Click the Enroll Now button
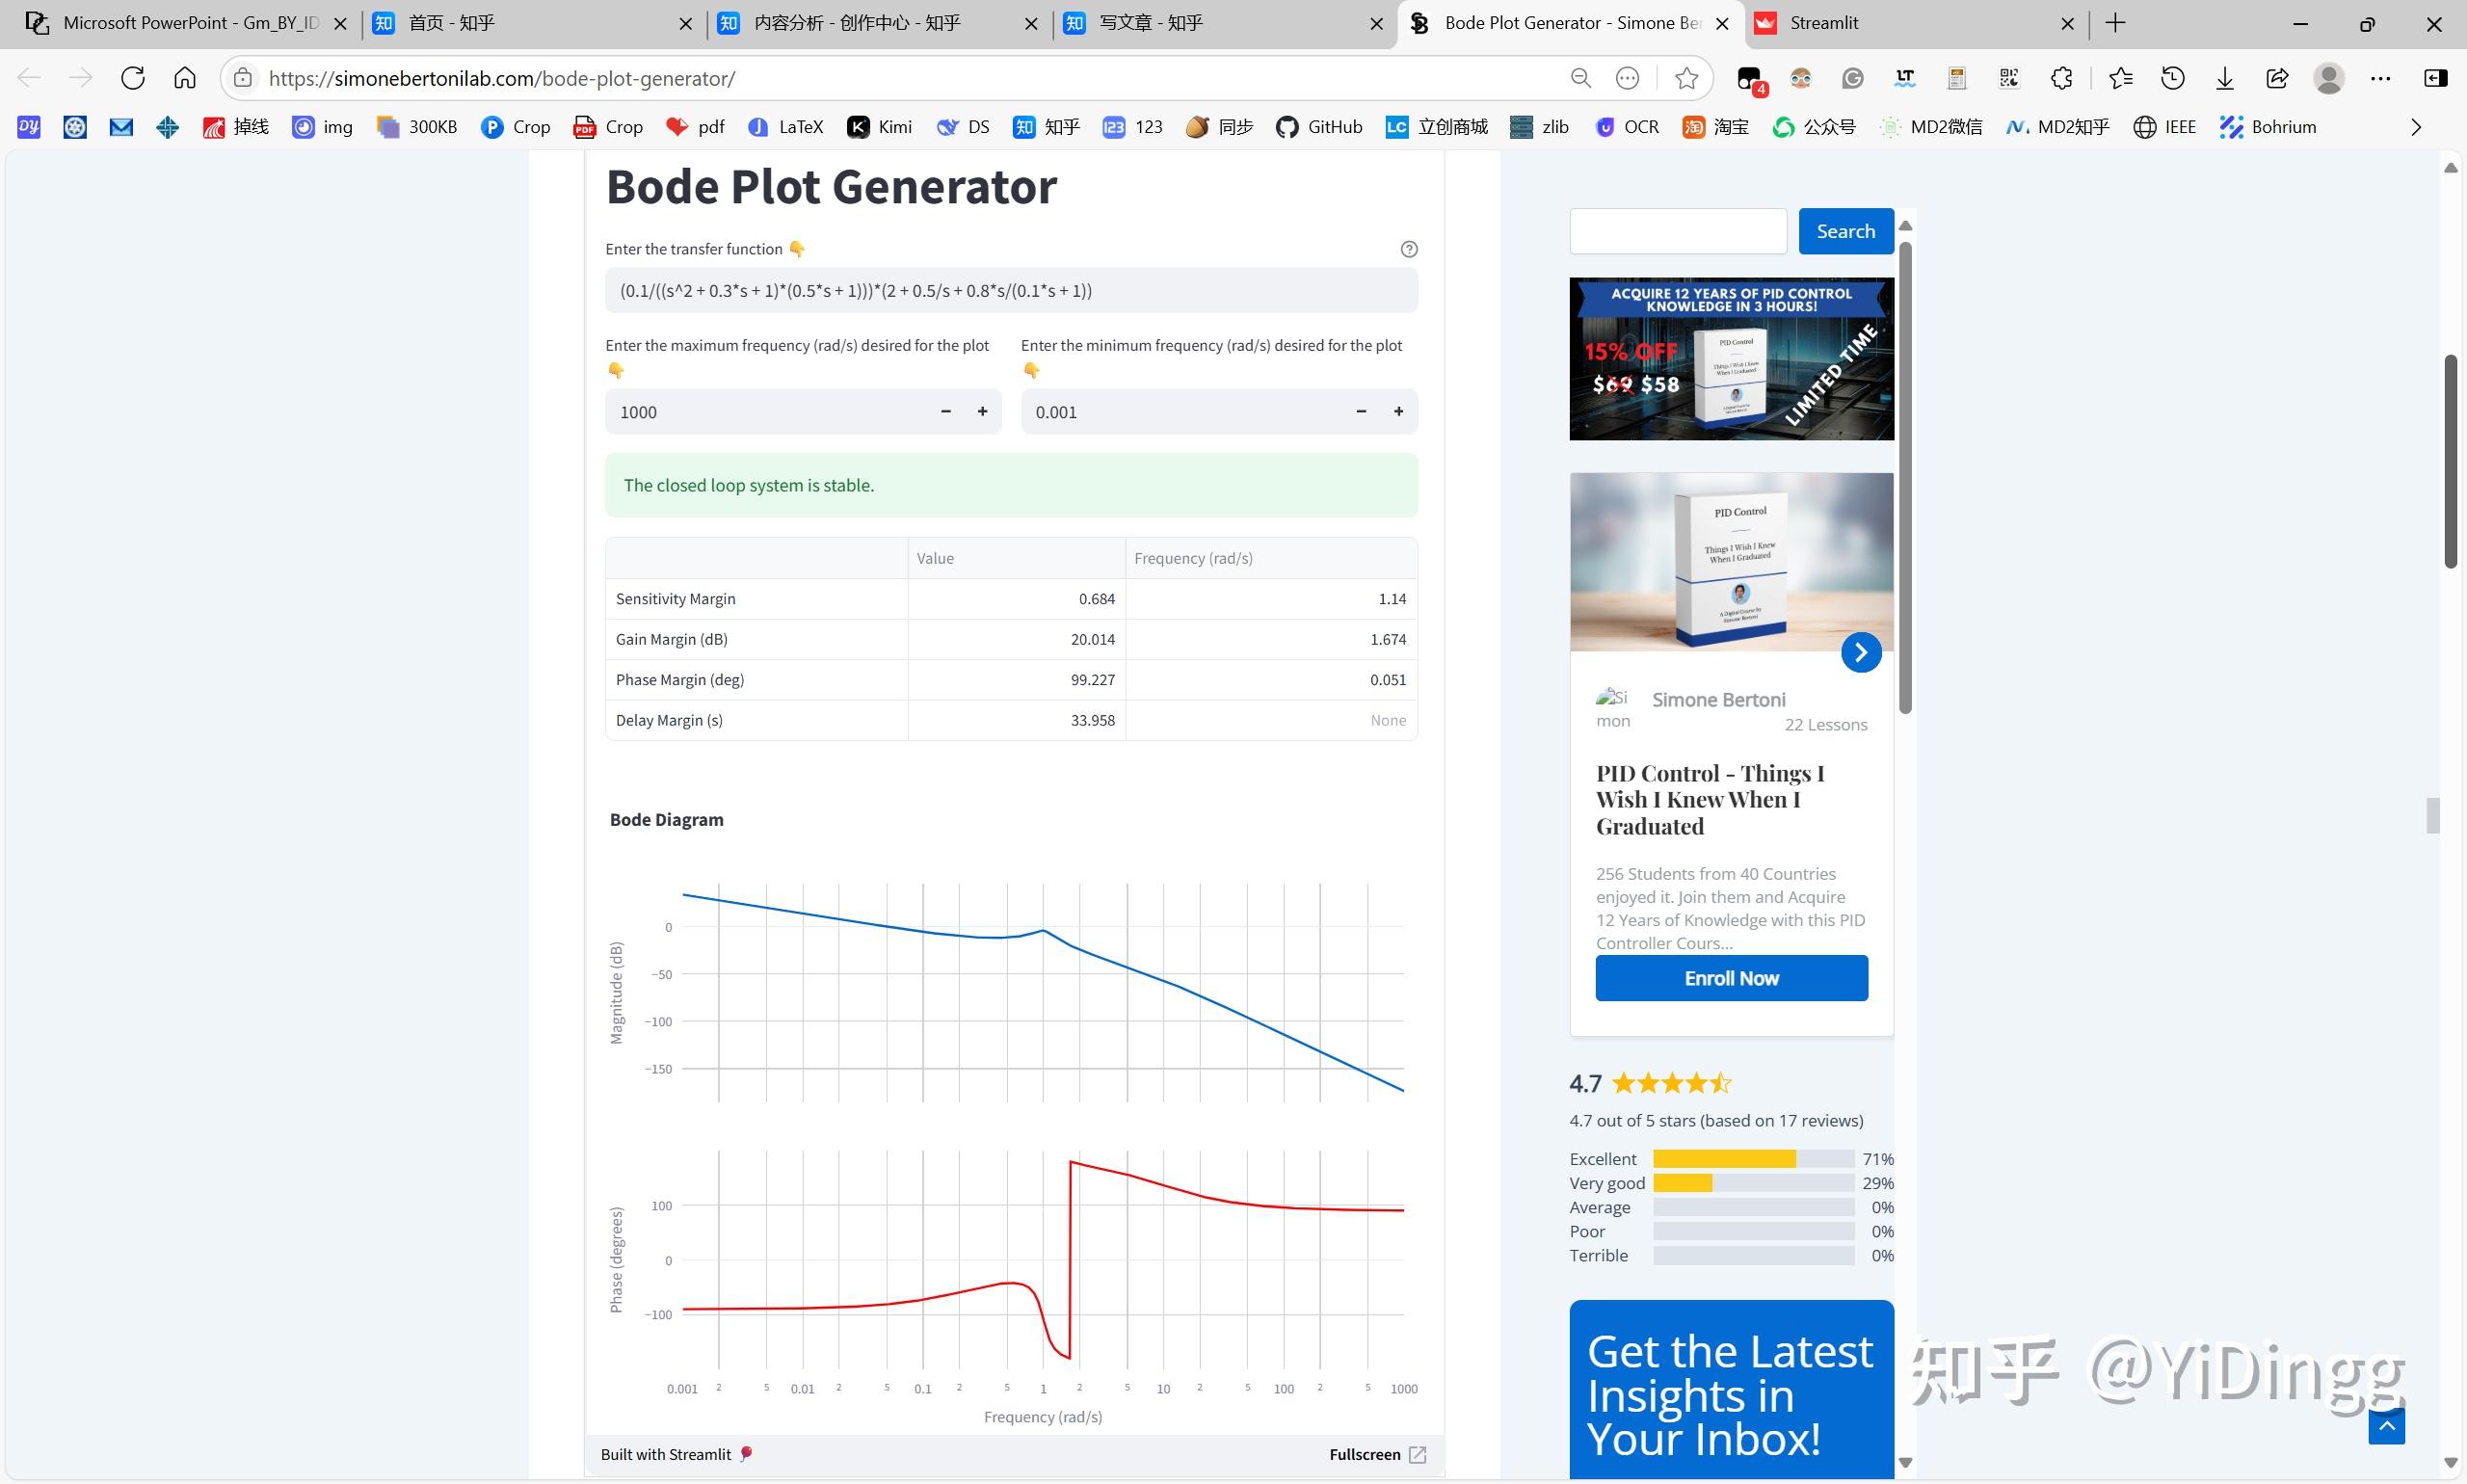Screen dimensions: 2467x1484 1731,977
